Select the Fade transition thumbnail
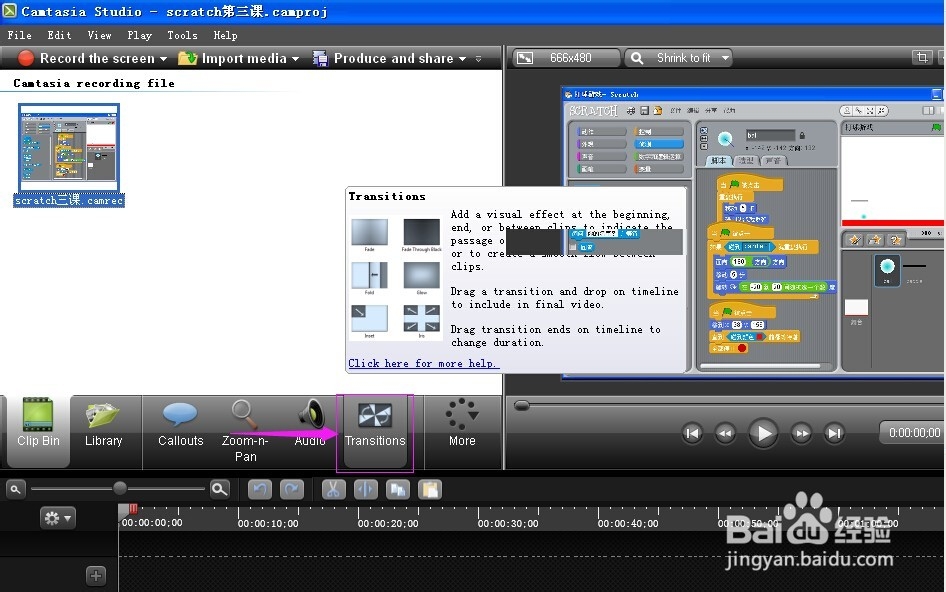Image resolution: width=946 pixels, height=592 pixels. pos(369,232)
